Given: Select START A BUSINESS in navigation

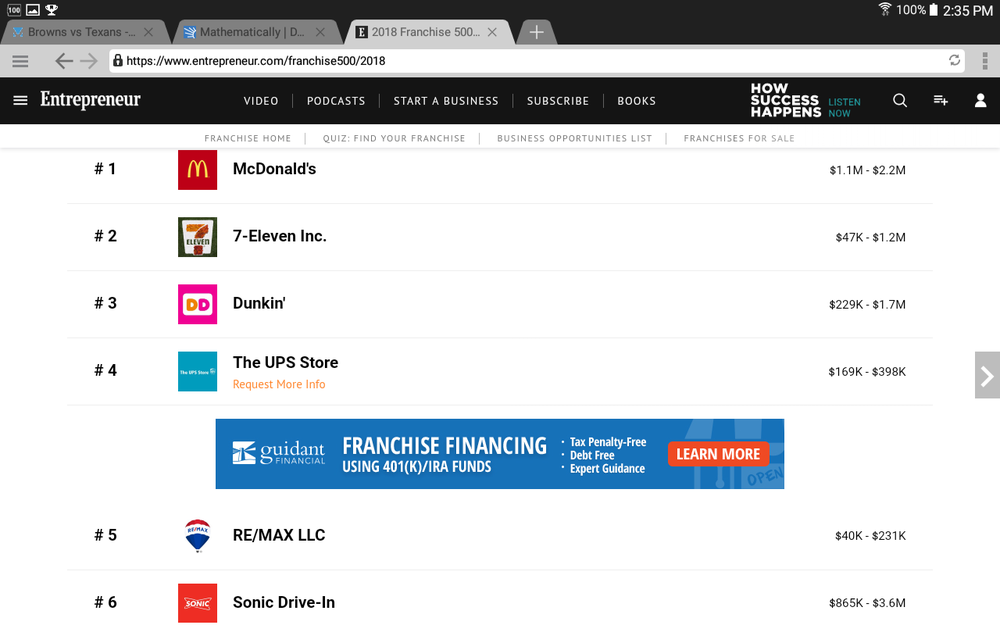Looking at the screenshot, I should pos(446,101).
